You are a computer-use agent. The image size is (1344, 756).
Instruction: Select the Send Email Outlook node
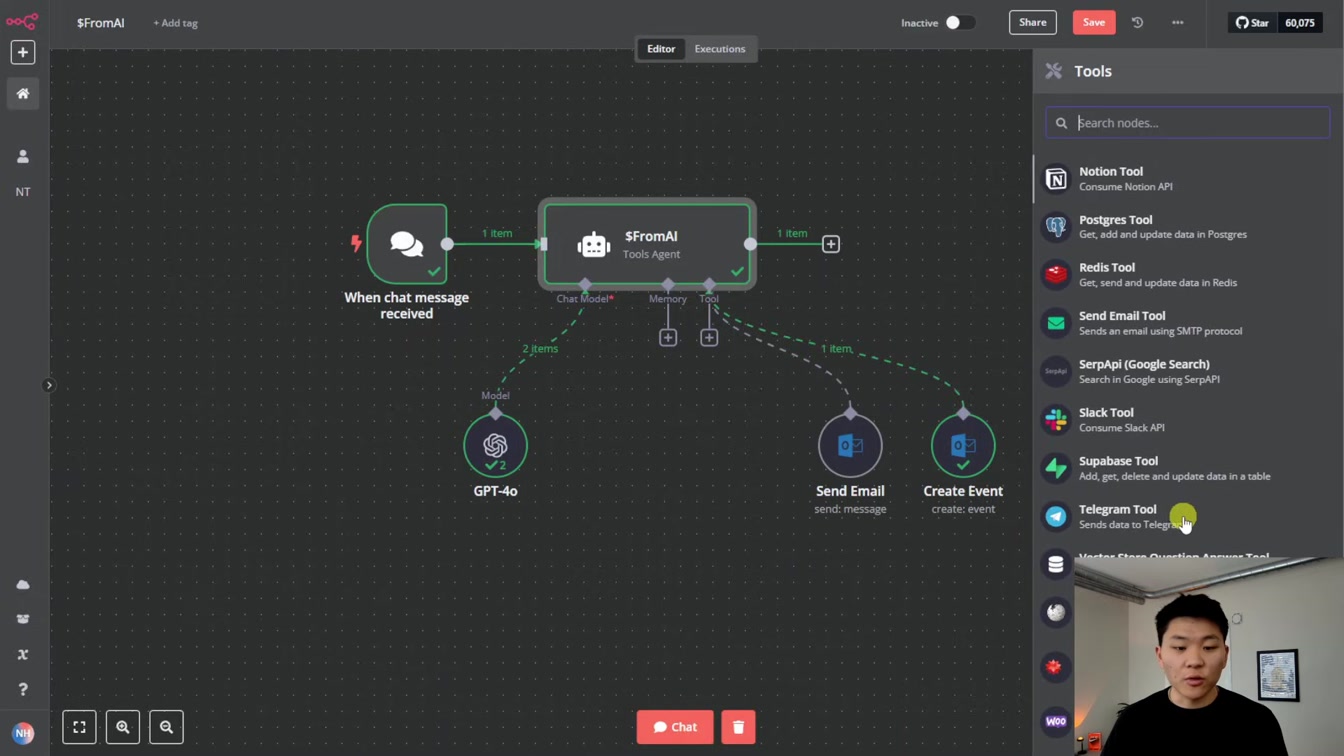coord(850,446)
